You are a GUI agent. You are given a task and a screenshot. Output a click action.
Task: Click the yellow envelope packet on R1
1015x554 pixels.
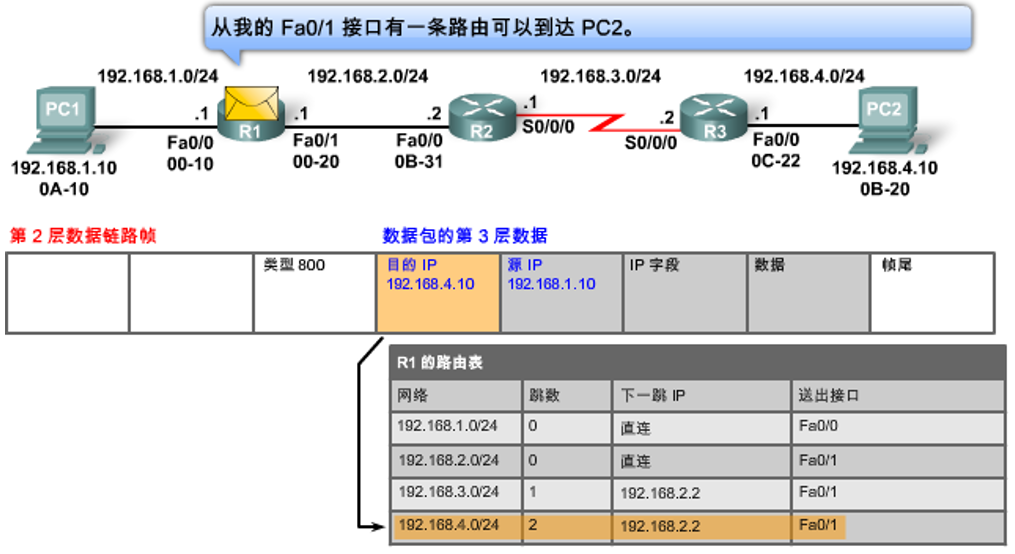click(x=252, y=104)
